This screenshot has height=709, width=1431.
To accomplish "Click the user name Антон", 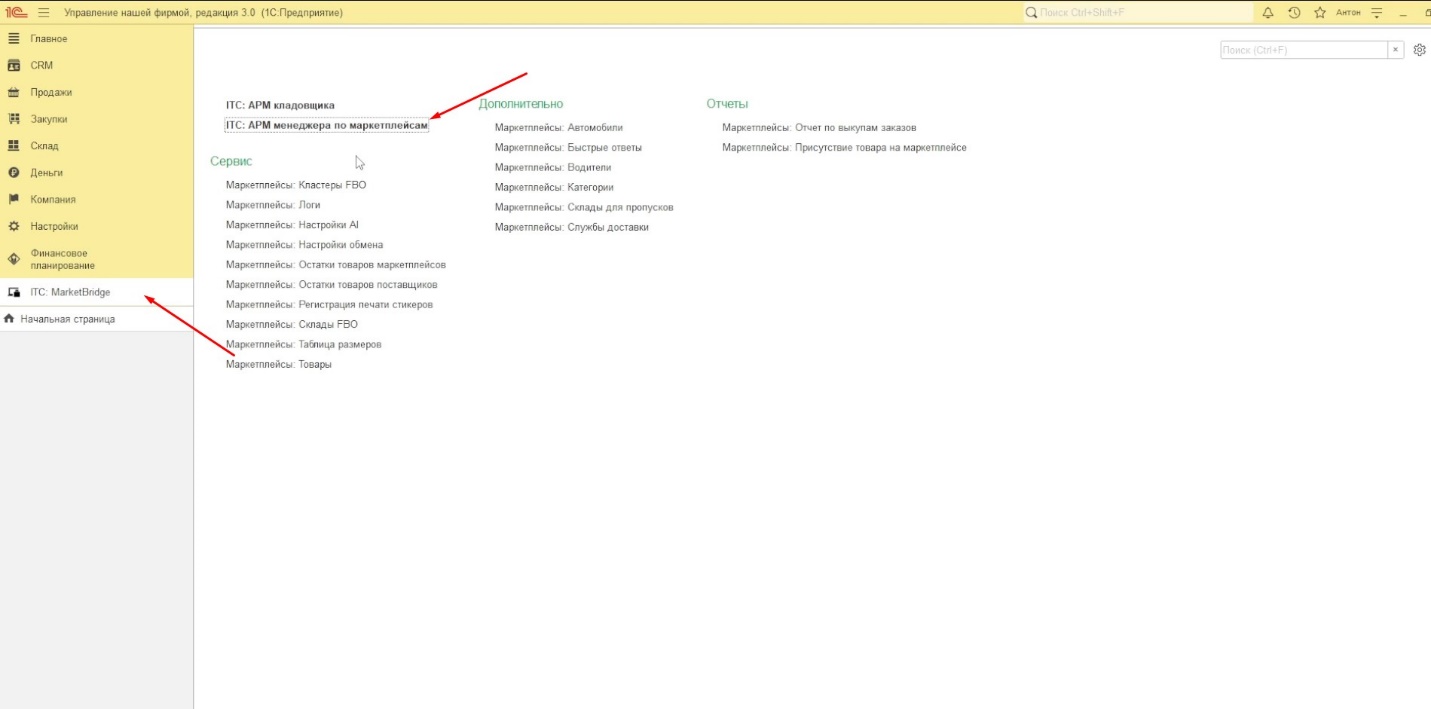I will (x=1348, y=13).
